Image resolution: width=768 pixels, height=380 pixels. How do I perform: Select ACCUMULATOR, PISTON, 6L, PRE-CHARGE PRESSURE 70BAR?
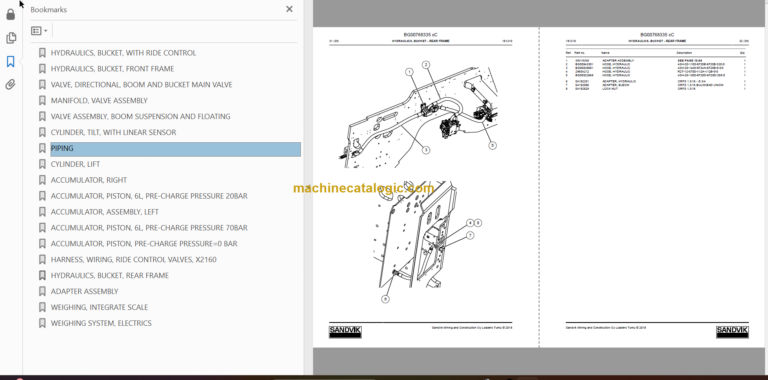pos(149,228)
